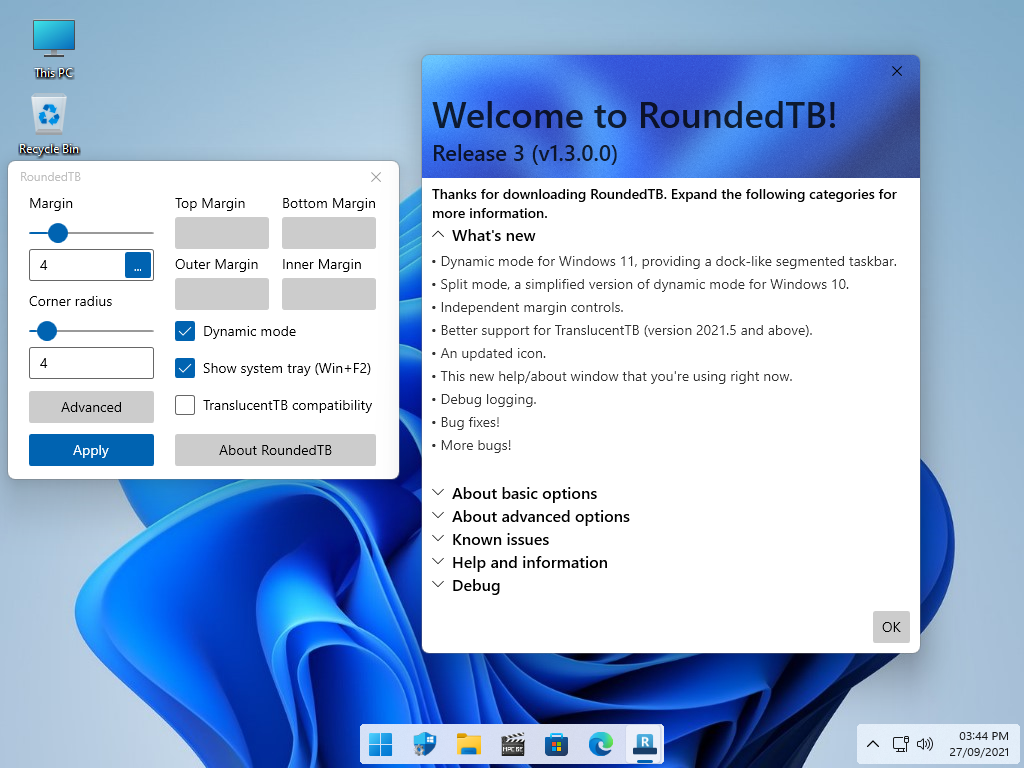
Task: Close the Welcome to RoundedTB window
Action: (897, 71)
